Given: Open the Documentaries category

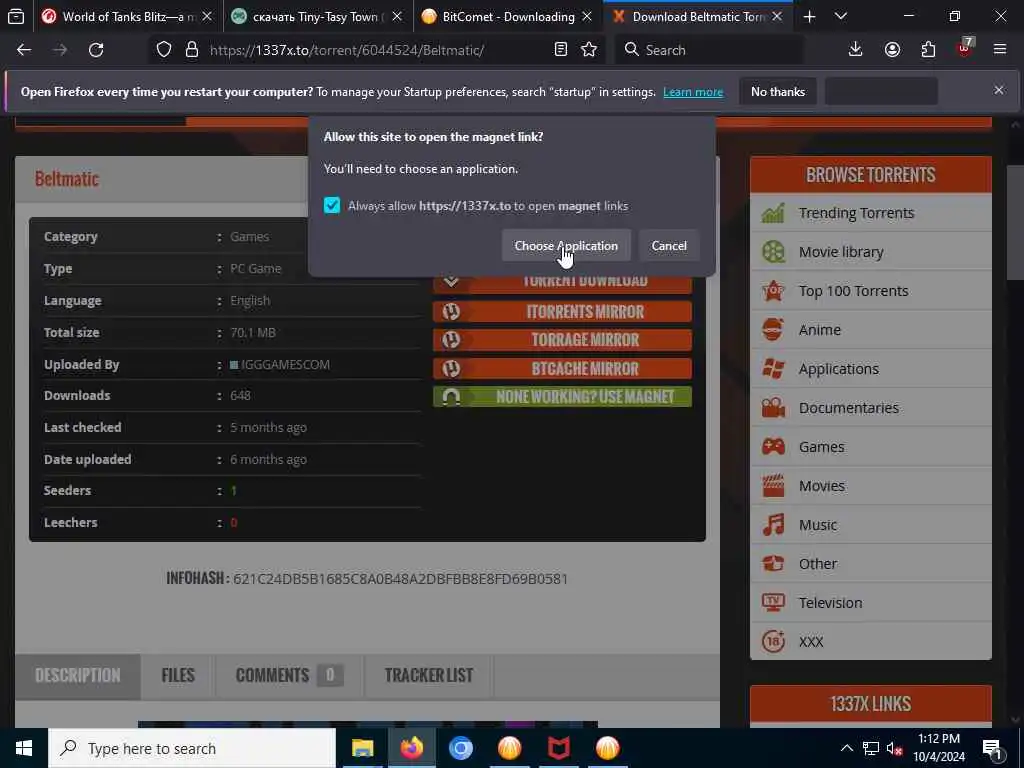Looking at the screenshot, I should tap(871, 408).
